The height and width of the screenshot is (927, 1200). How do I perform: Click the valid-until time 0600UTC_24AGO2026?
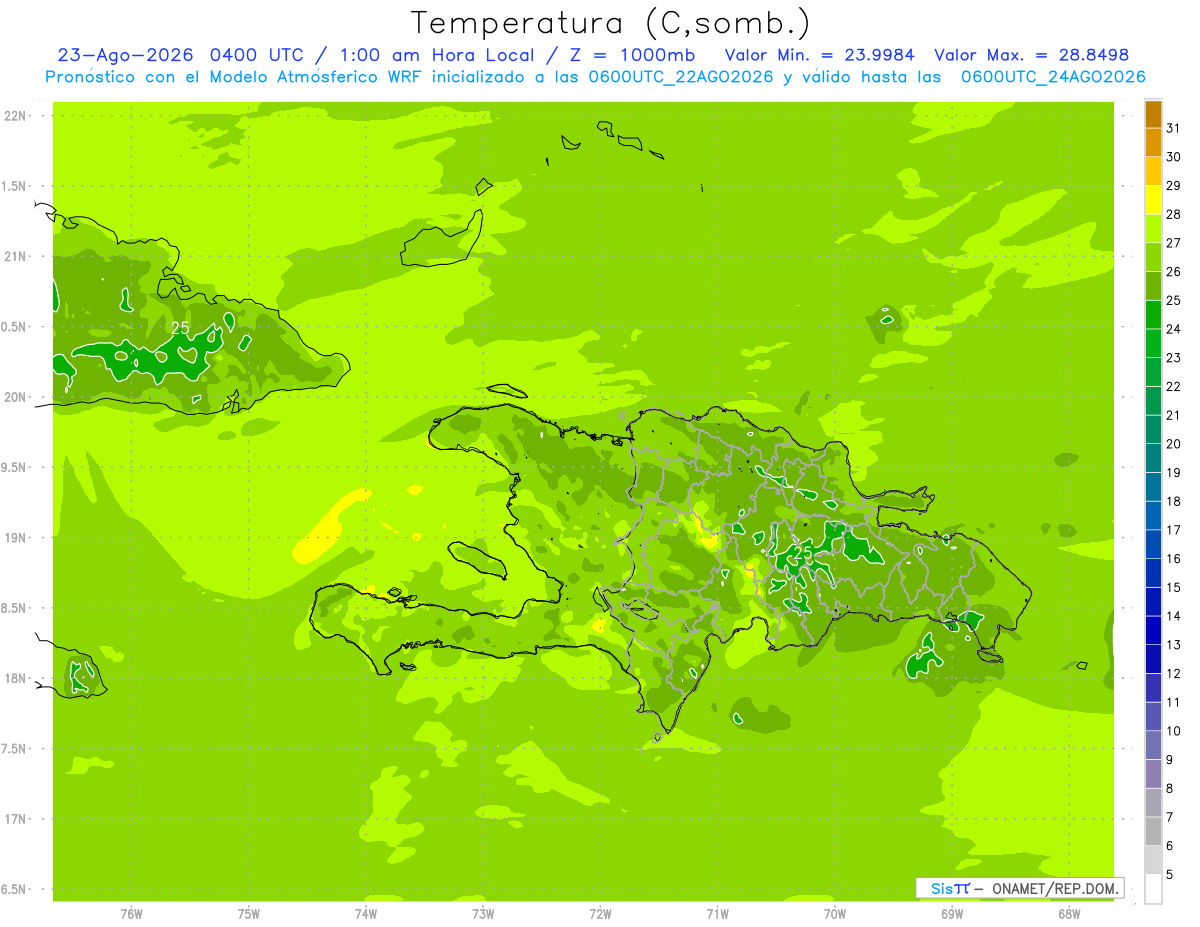[x=1053, y=77]
